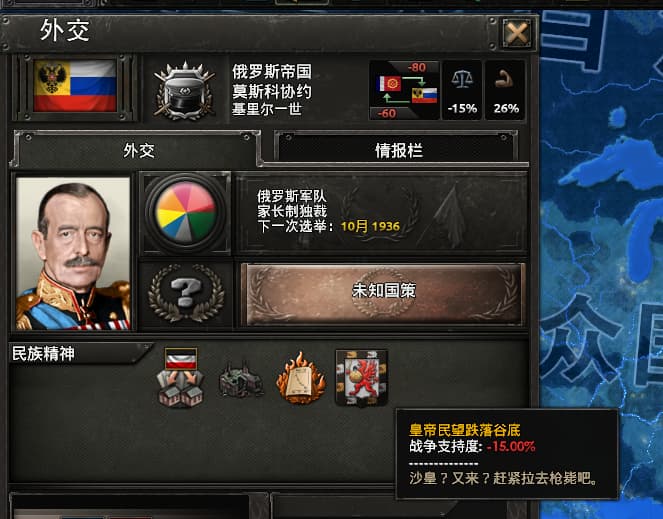Click the Russian Empire flag

[x=75, y=86]
